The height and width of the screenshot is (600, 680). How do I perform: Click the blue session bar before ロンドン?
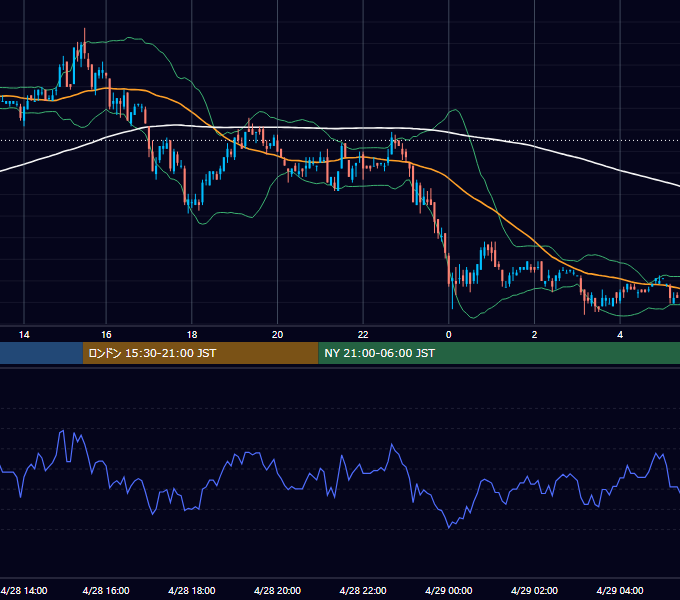(x=41, y=353)
